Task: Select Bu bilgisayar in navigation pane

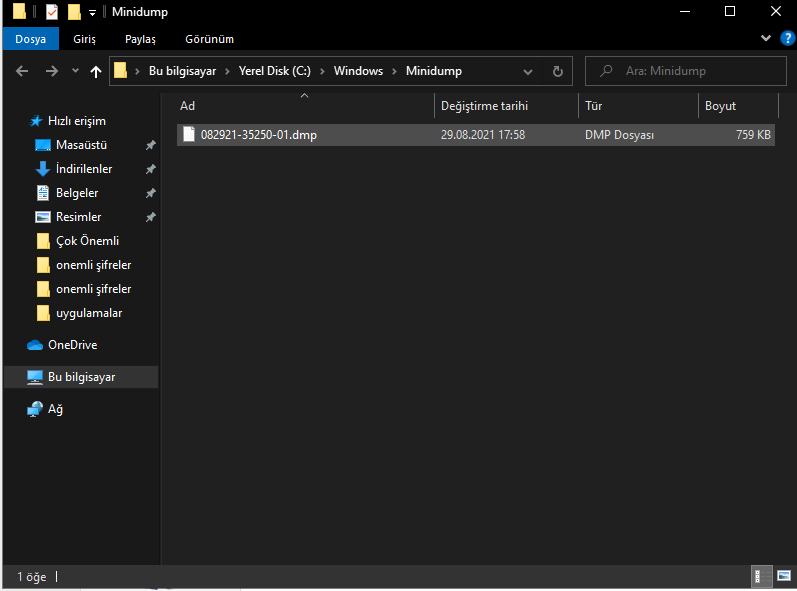Action: pos(81,377)
